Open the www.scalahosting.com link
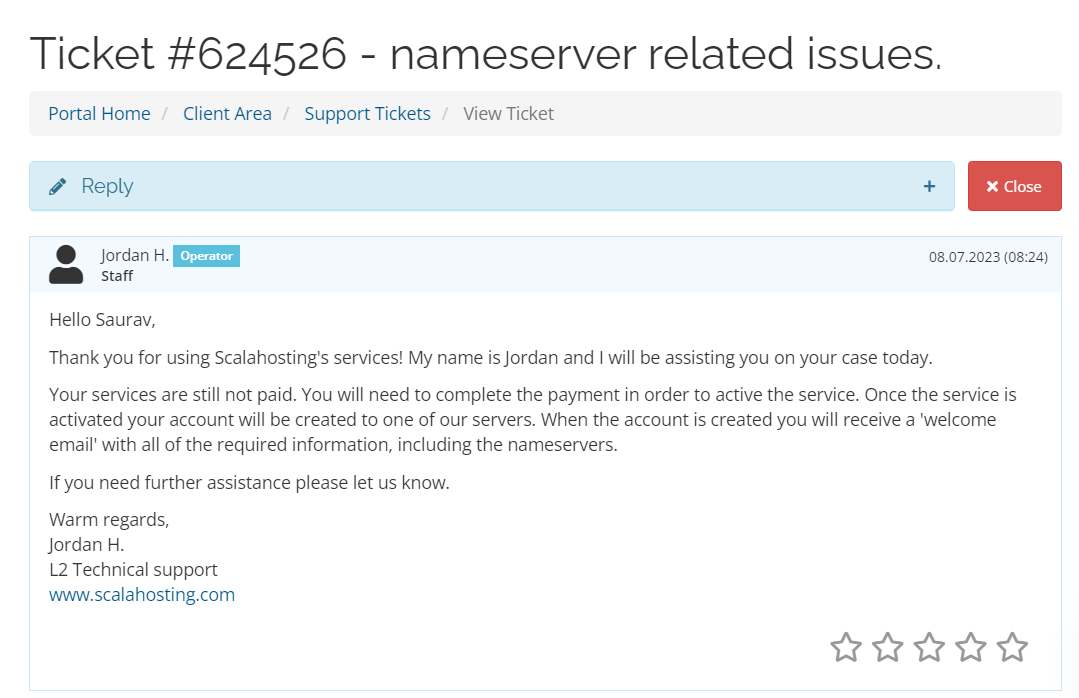The width and height of the screenshot is (1079, 698). point(142,595)
